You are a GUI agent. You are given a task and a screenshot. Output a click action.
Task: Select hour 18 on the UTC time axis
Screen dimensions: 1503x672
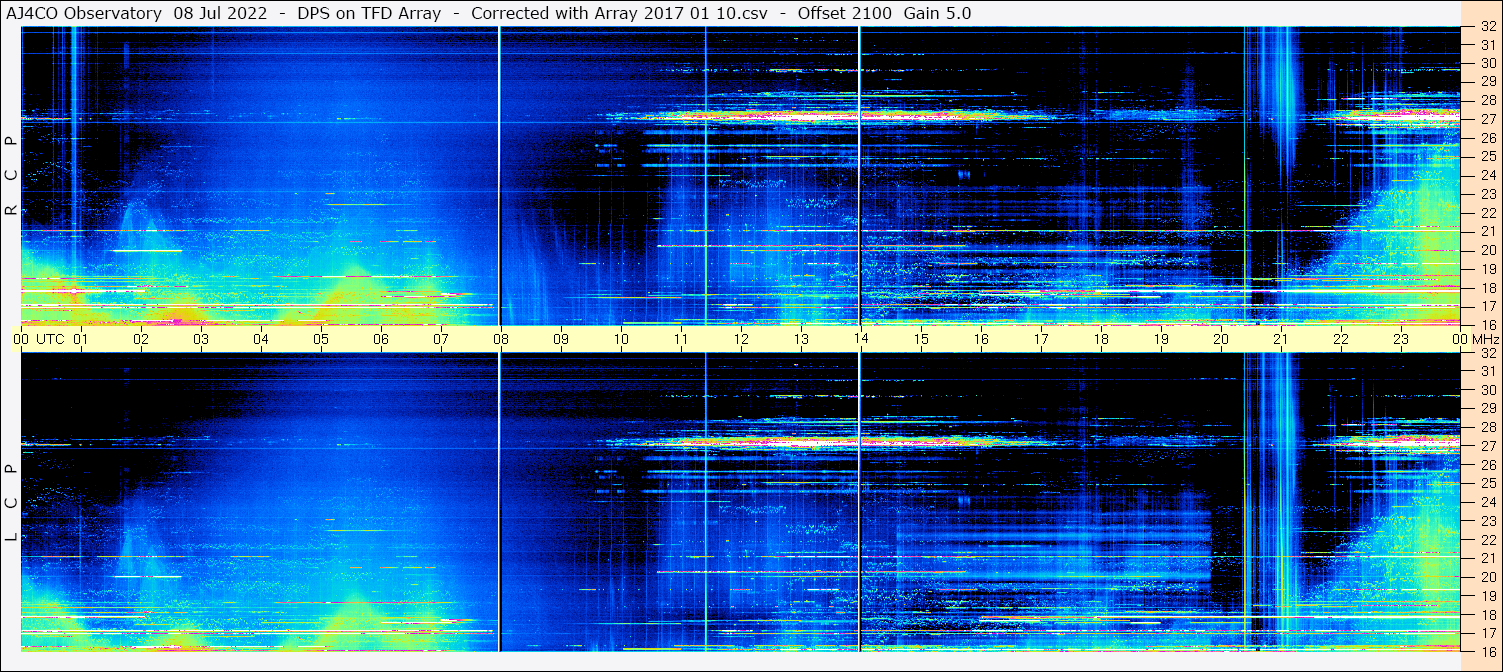tap(1101, 339)
